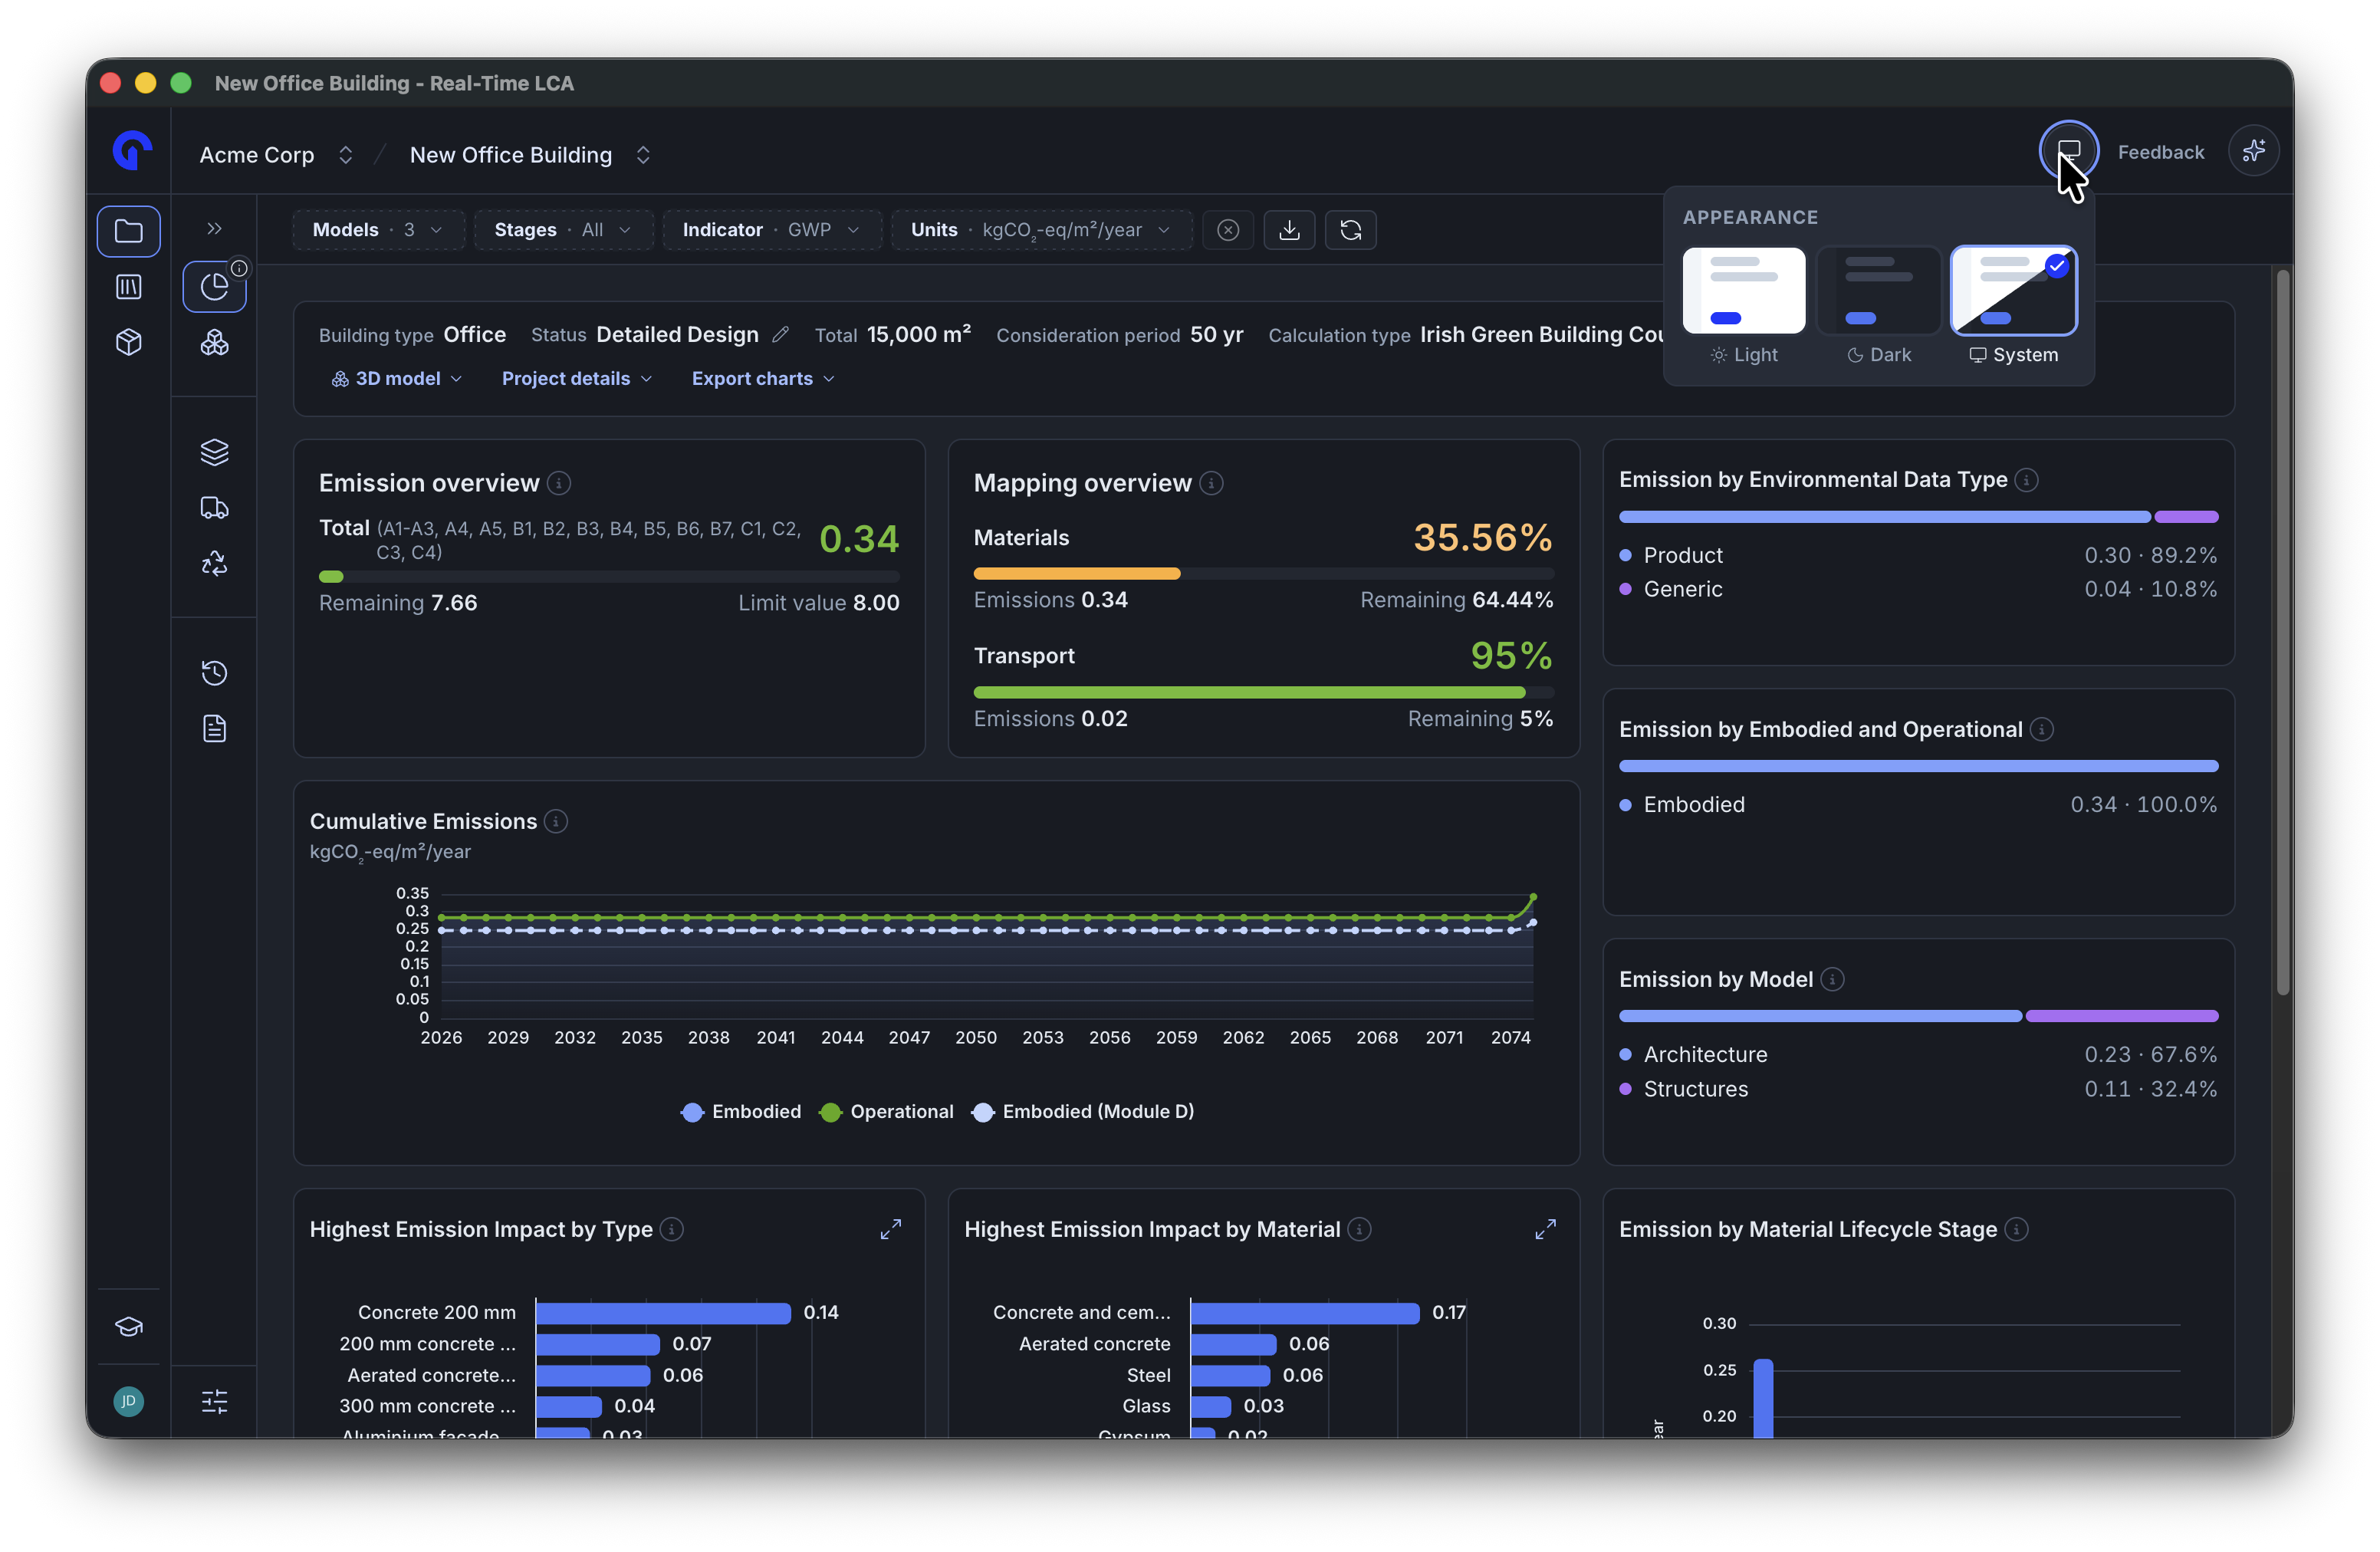This screenshot has width=2380, height=1552.
Task: Open the stacked cubes models icon
Action: pyautogui.click(x=214, y=343)
